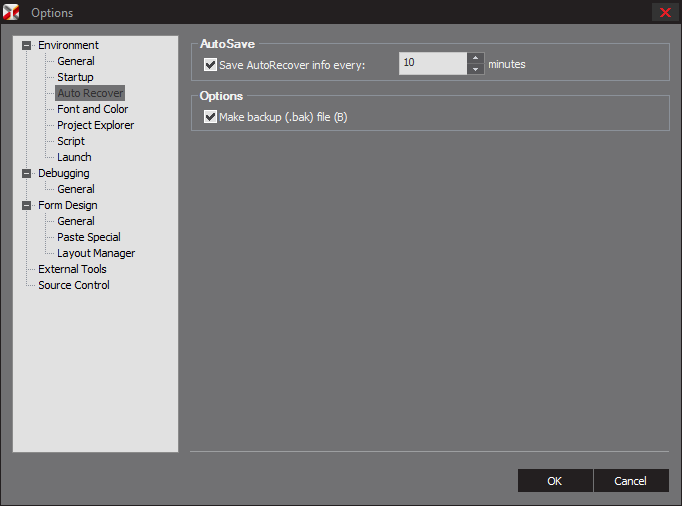
Task: Collapse the Form Design tree node
Action: point(27,205)
